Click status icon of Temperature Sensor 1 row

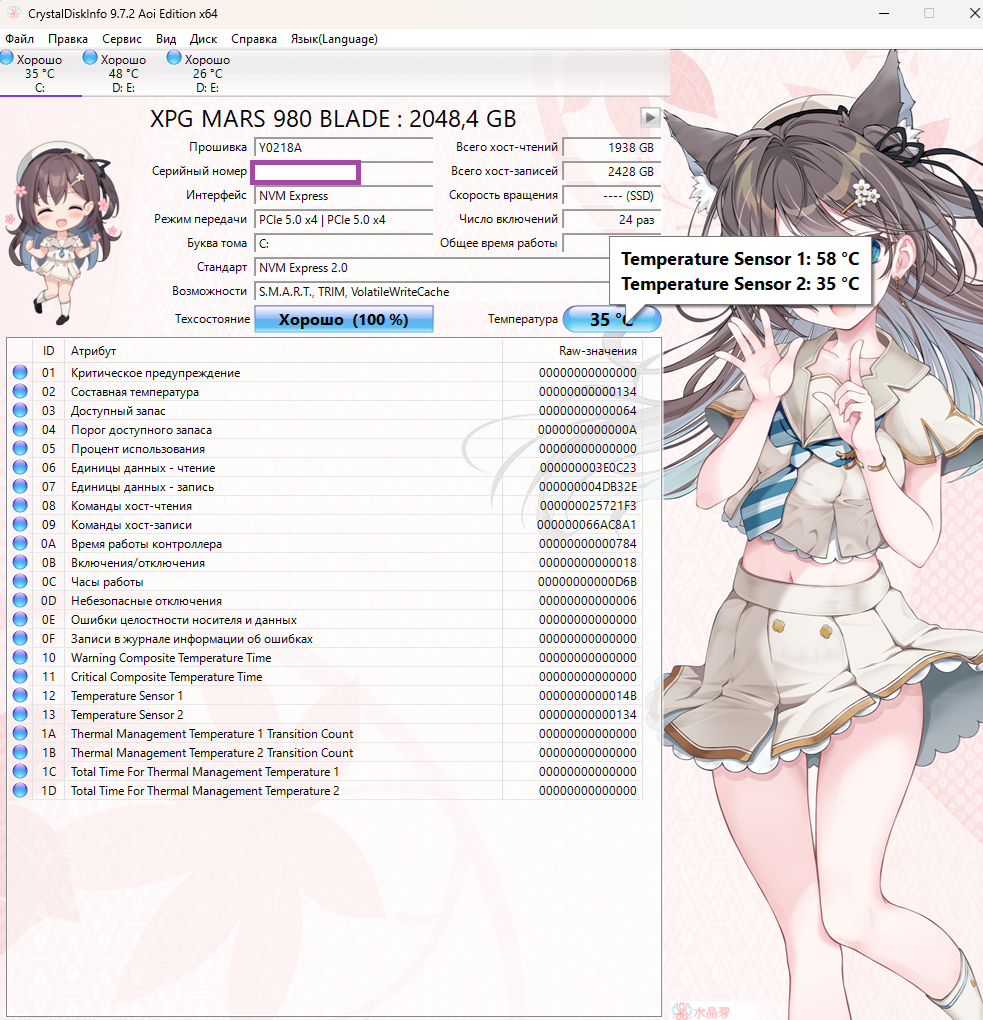click(x=20, y=695)
